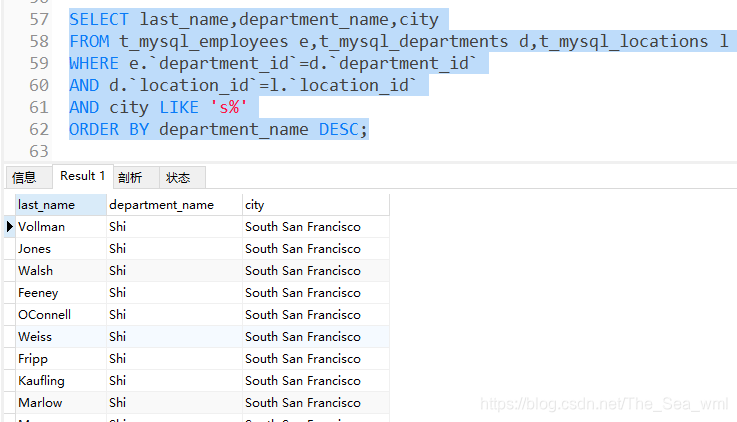
Task: Click South San Francisco in Weiss row
Action: click(316, 337)
